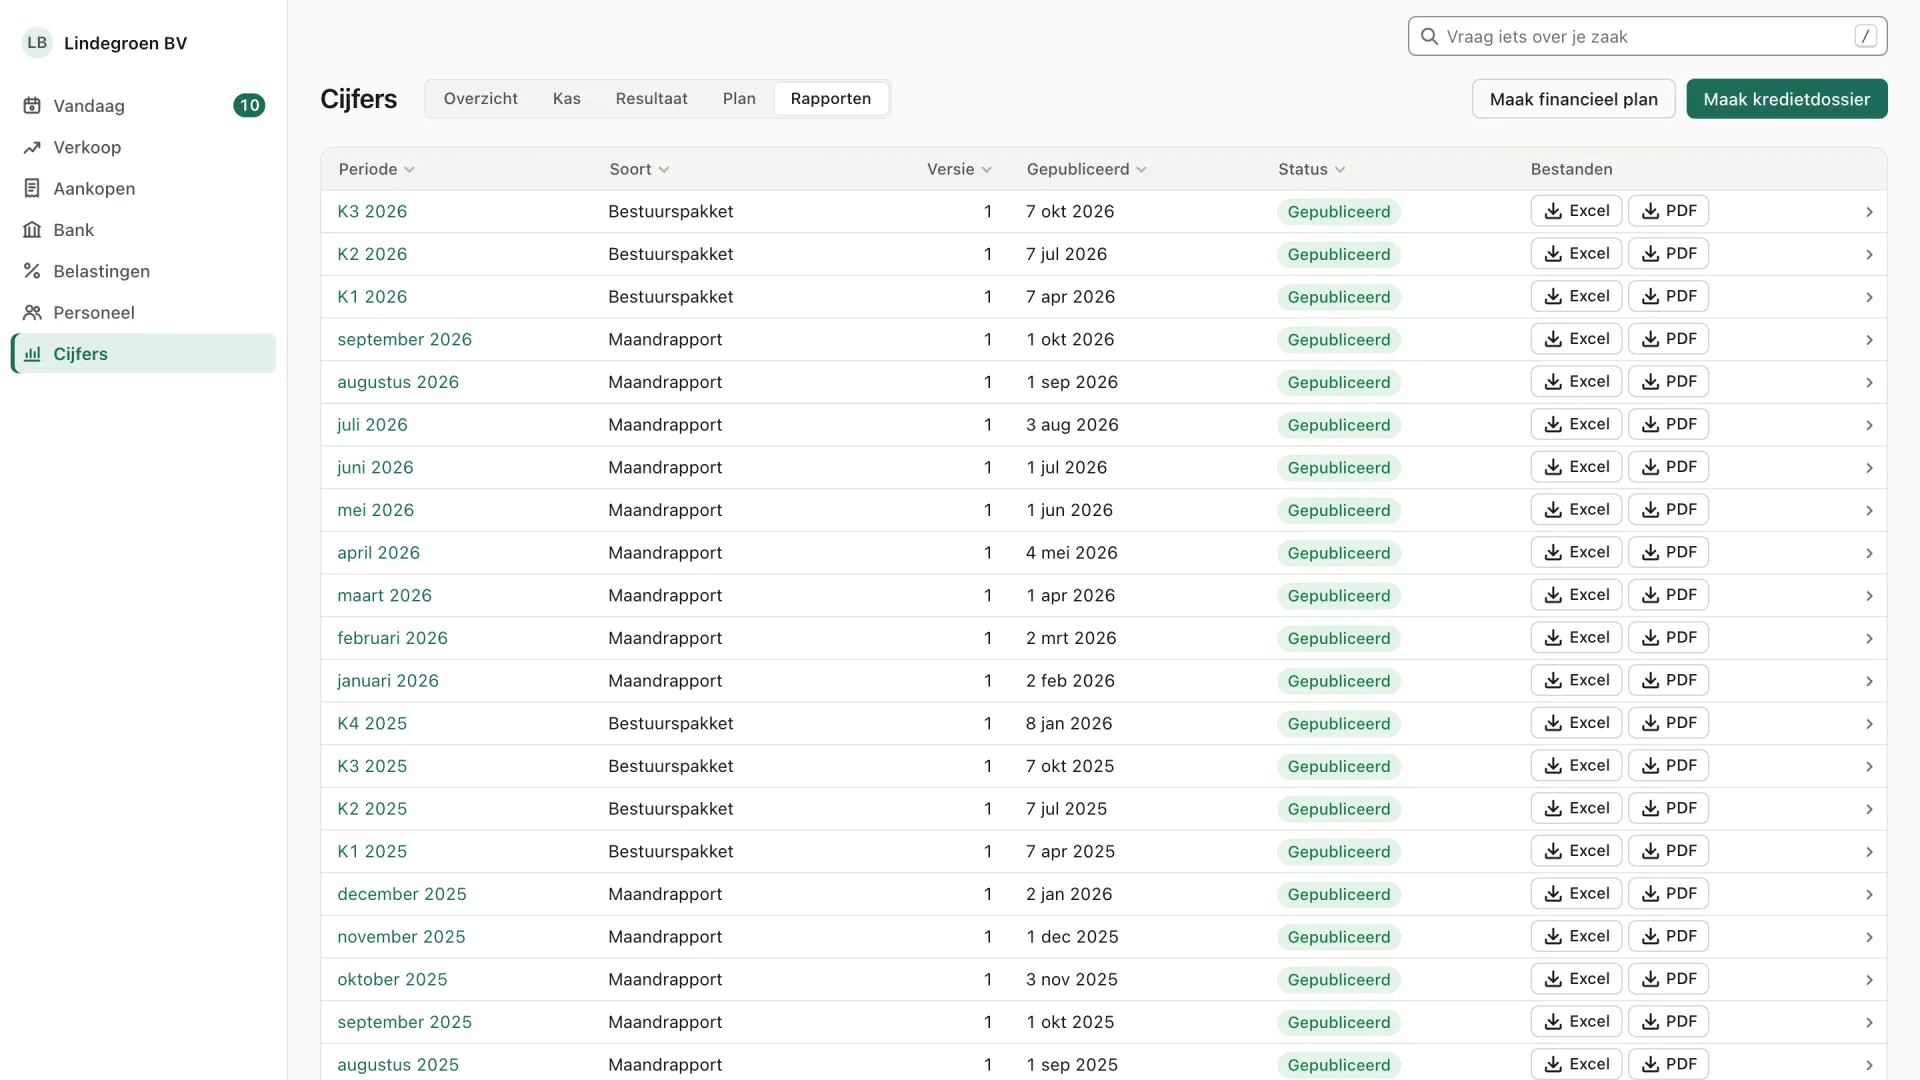
Task: Select the Rapporten tab
Action: tap(831, 99)
